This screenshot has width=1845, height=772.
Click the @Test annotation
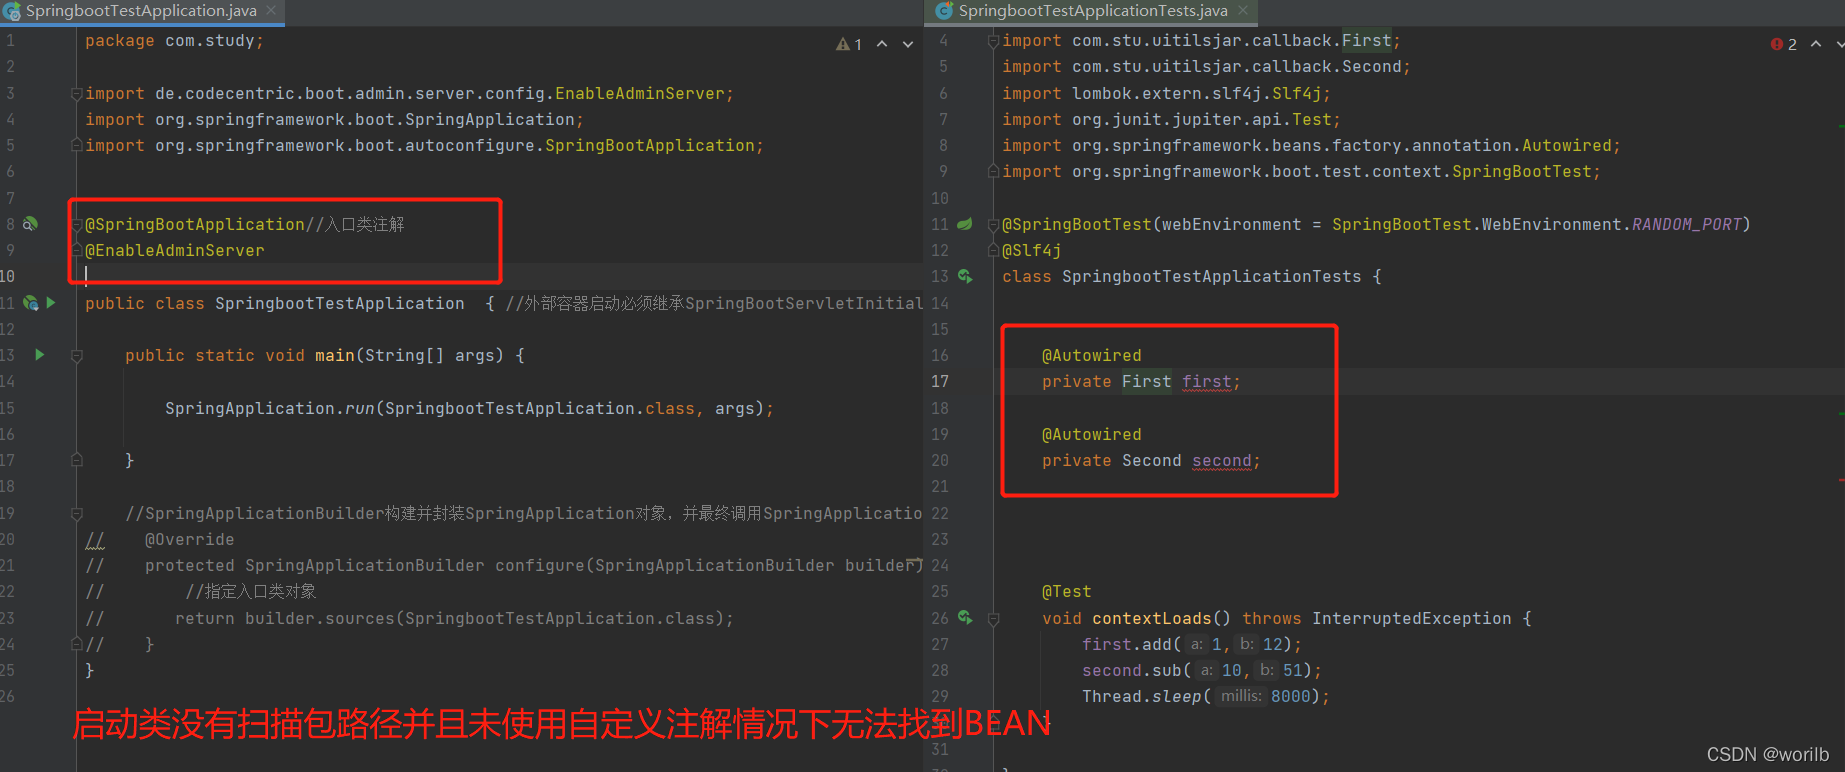point(1067,591)
